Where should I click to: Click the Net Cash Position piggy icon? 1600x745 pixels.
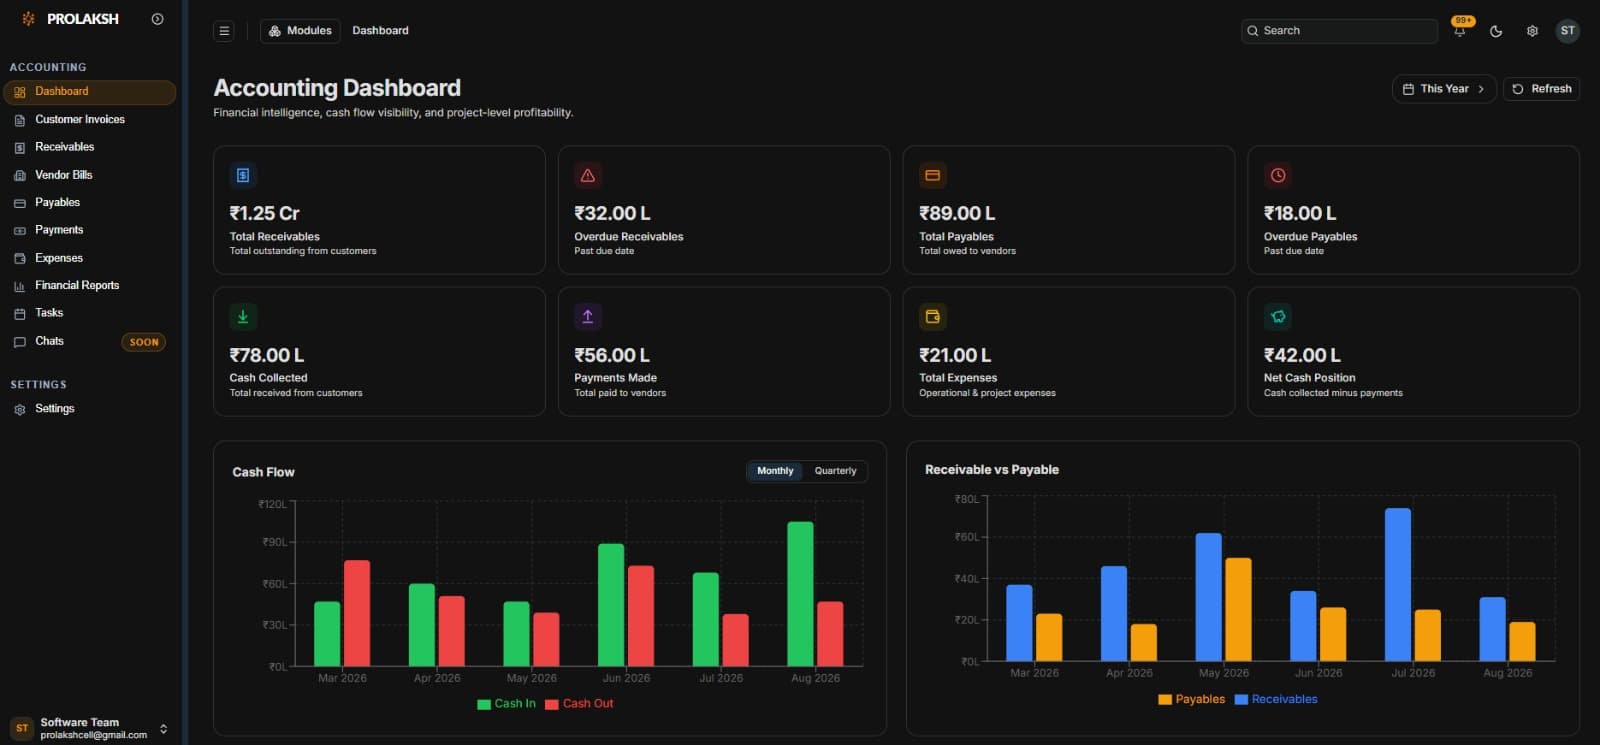tap(1278, 316)
